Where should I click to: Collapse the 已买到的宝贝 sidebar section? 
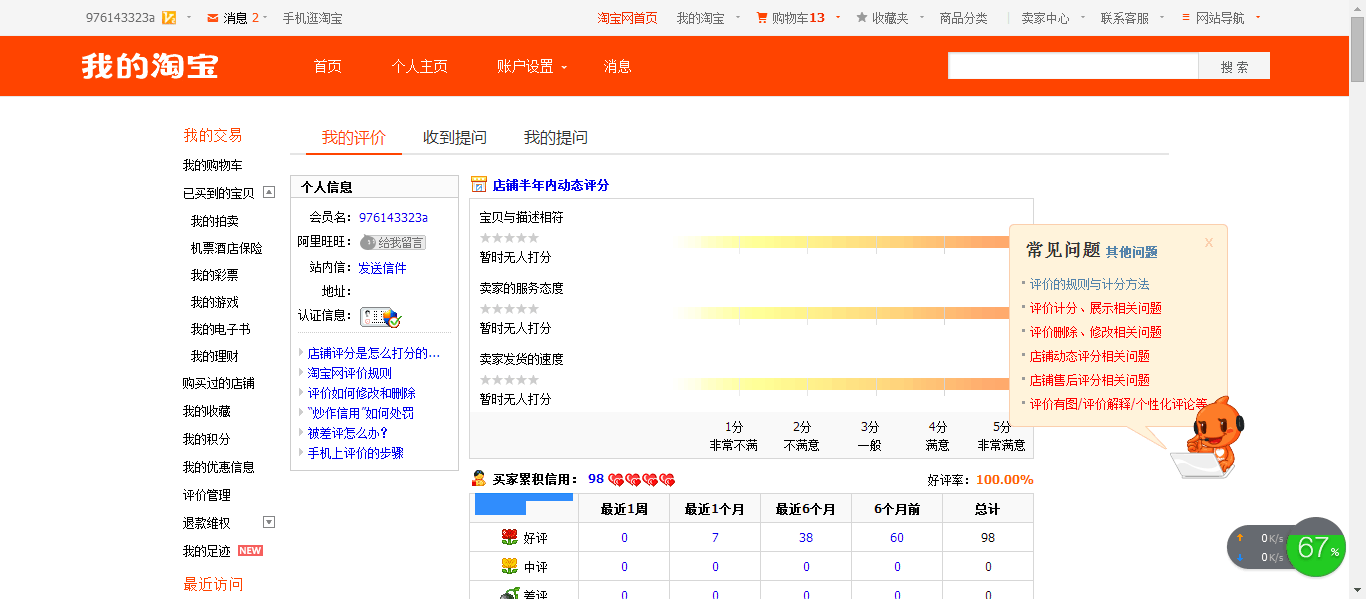click(269, 192)
